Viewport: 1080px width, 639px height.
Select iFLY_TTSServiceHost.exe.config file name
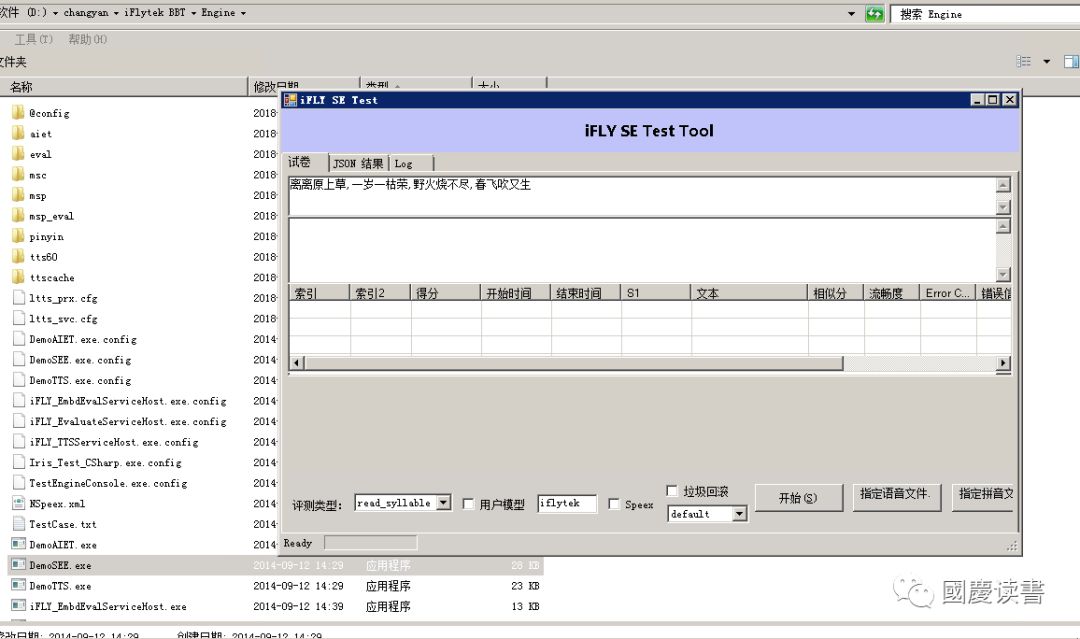tap(114, 442)
